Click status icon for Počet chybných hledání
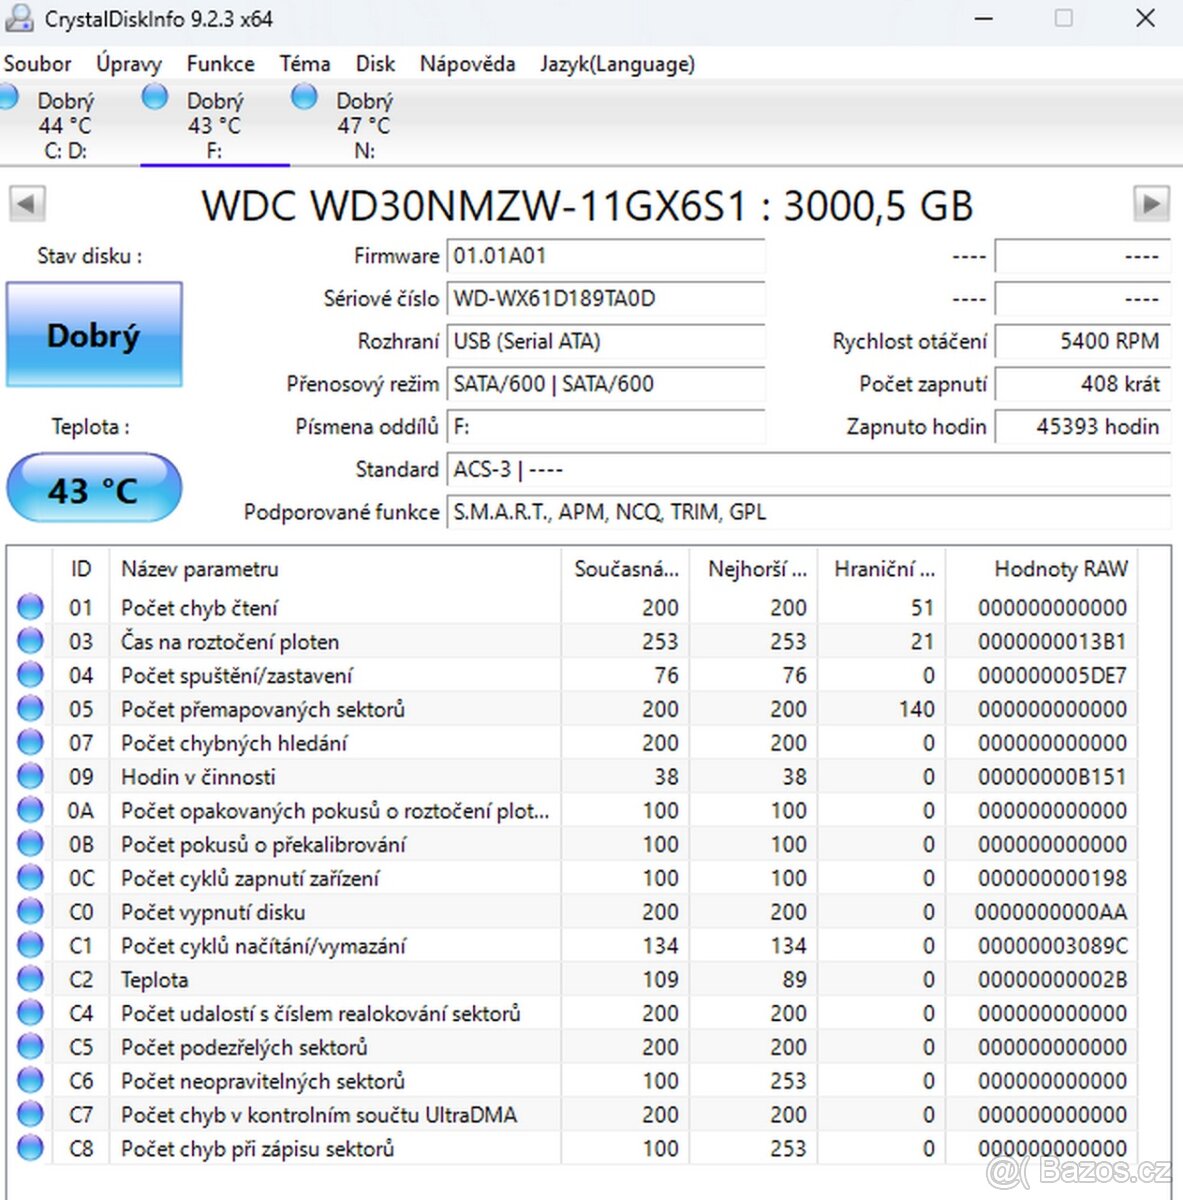This screenshot has height=1200, width=1183. [x=31, y=742]
